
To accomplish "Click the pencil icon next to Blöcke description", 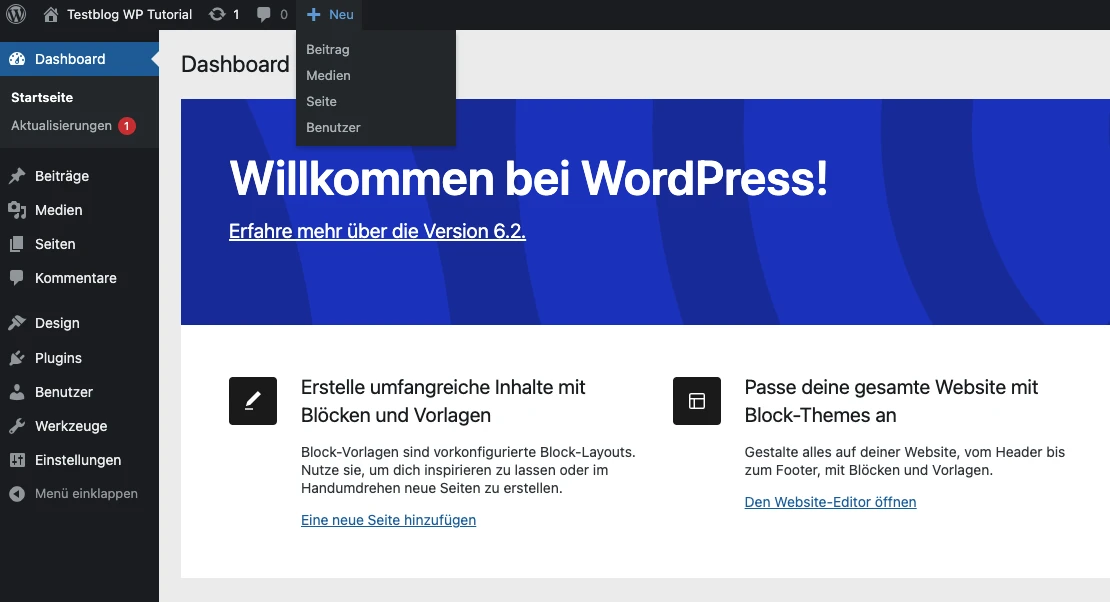I will pyautogui.click(x=252, y=401).
